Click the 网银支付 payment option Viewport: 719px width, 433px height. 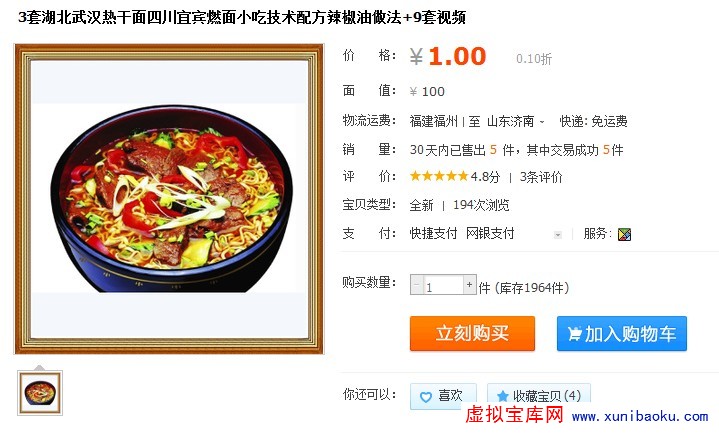pos(490,233)
